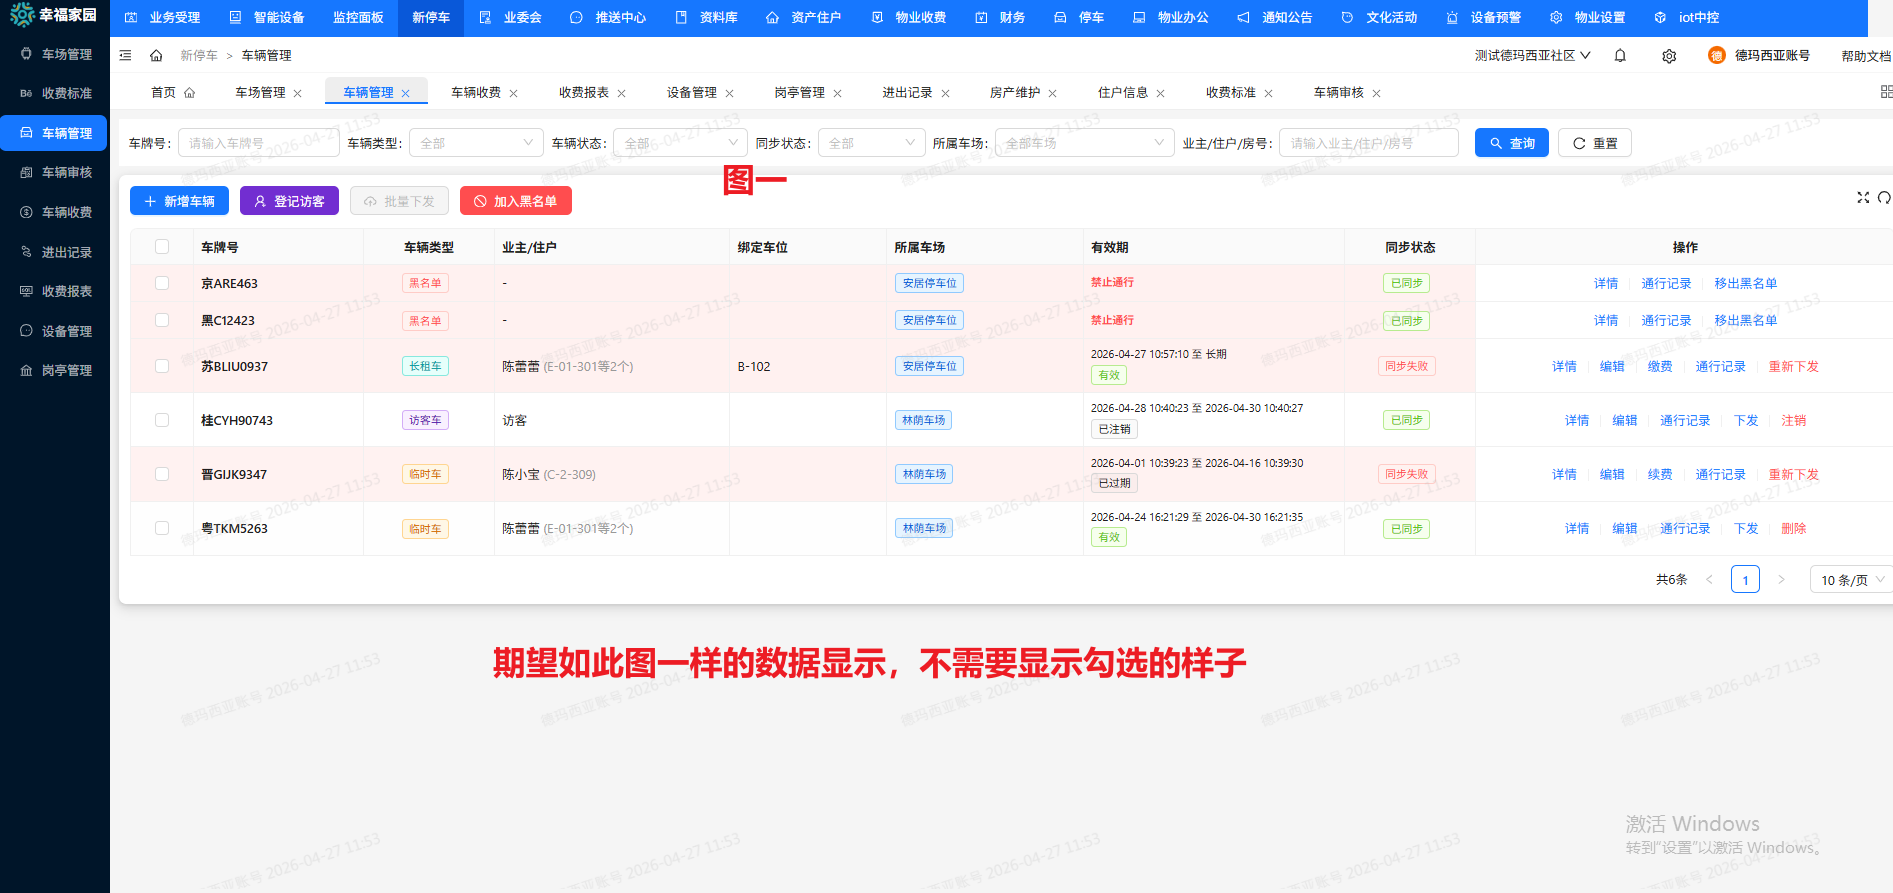Click the home icon in the breadcrumb
The image size is (1893, 893).
pyautogui.click(x=156, y=56)
